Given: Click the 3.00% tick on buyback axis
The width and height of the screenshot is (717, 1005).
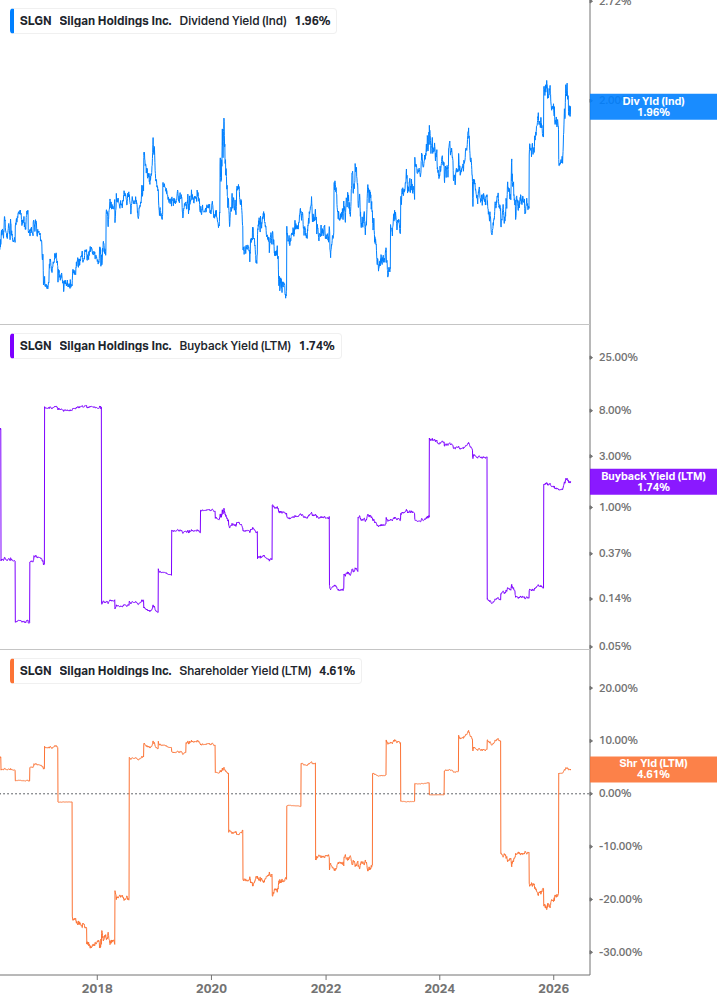Looking at the screenshot, I should click(615, 456).
